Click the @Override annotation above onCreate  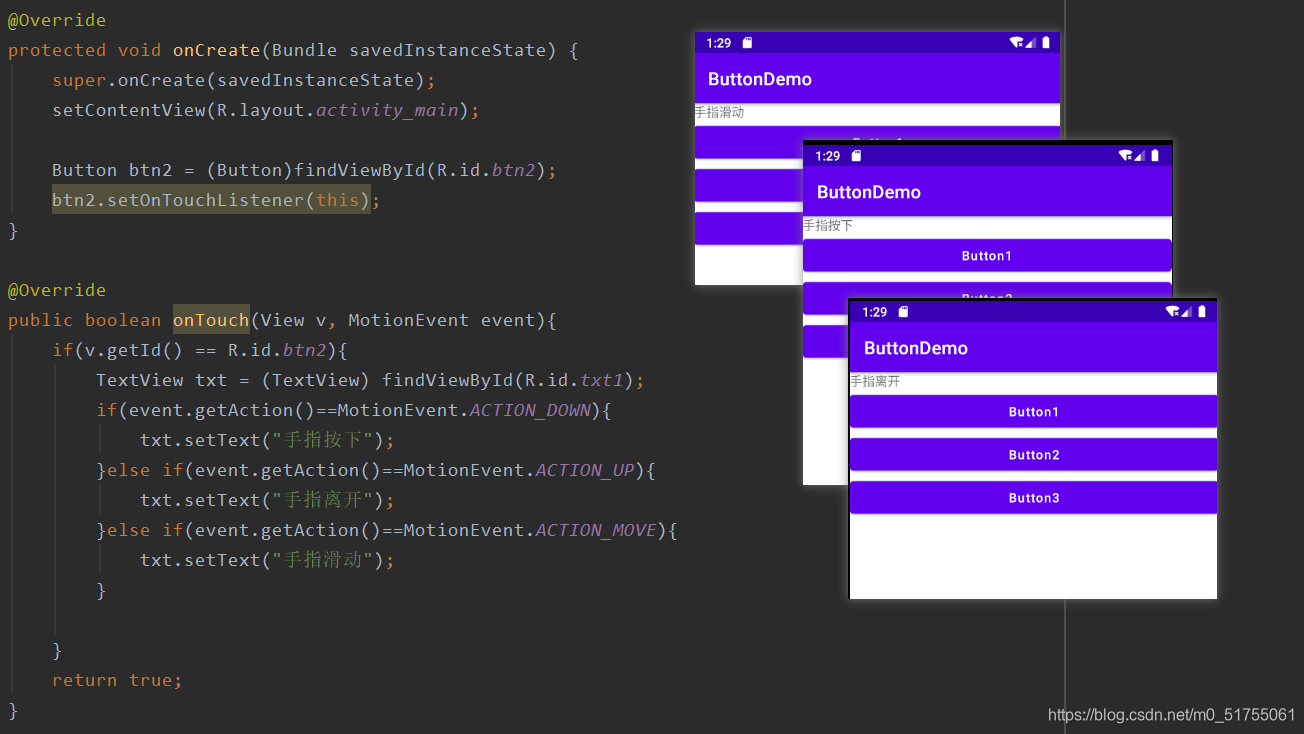(x=57, y=20)
